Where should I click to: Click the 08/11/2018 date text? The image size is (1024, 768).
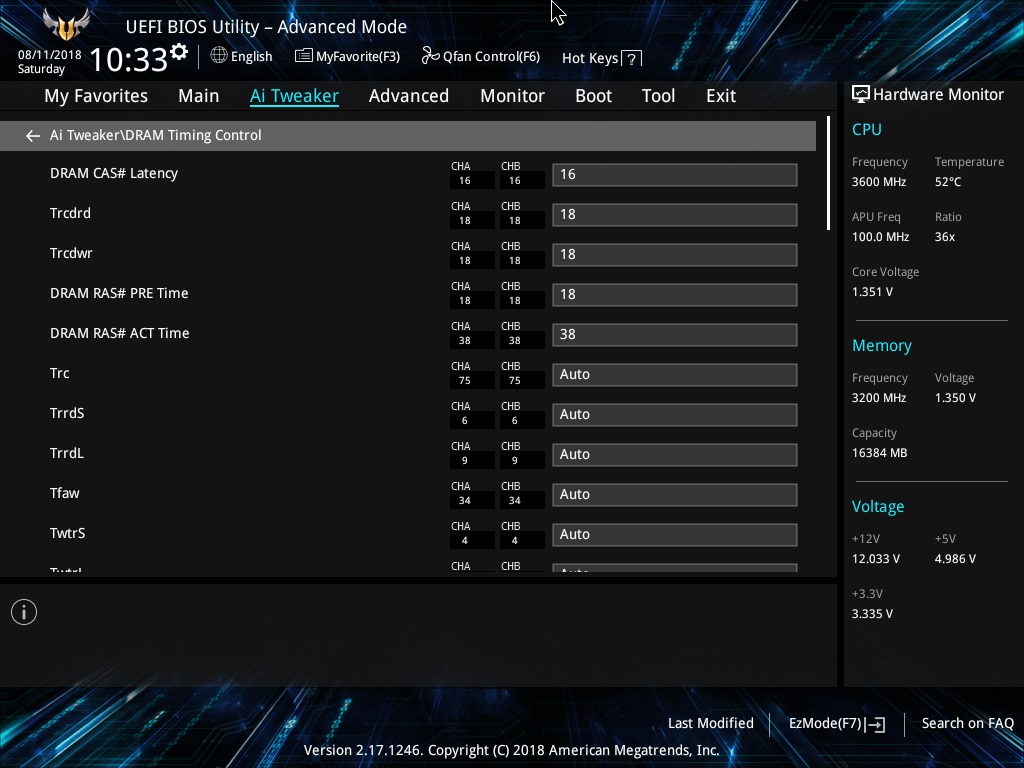(x=50, y=55)
